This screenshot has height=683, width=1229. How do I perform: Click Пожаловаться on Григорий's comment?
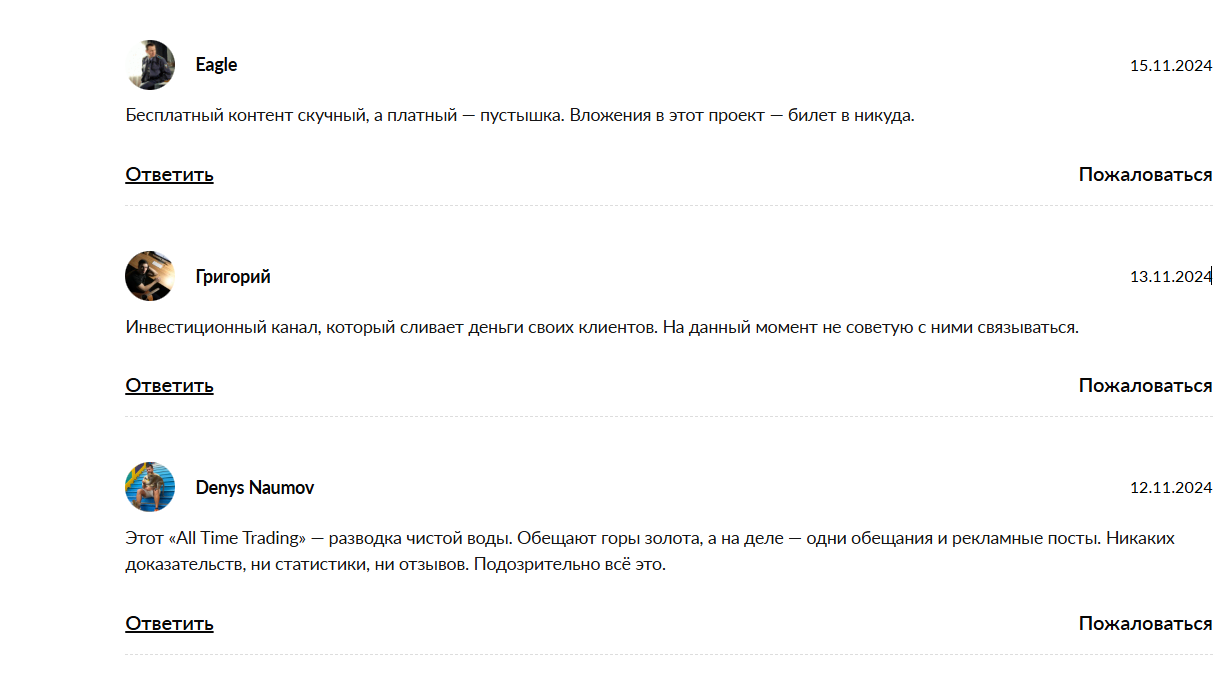[1145, 386]
